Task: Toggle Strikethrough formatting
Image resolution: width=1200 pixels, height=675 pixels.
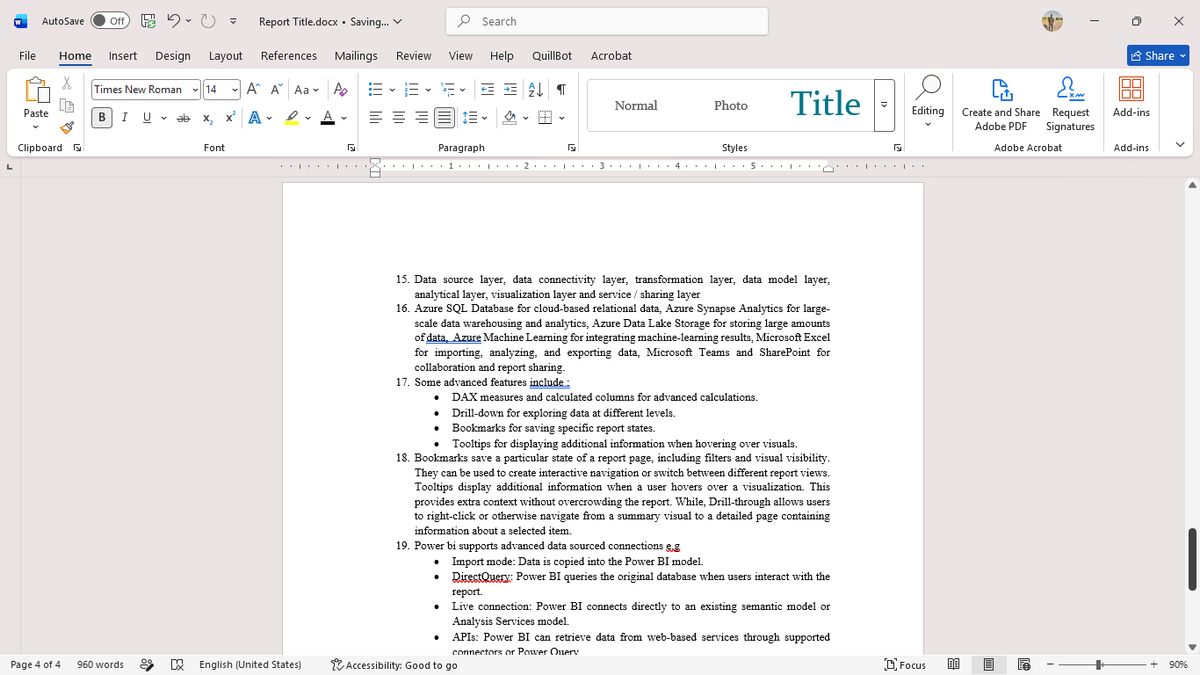Action: [184, 118]
